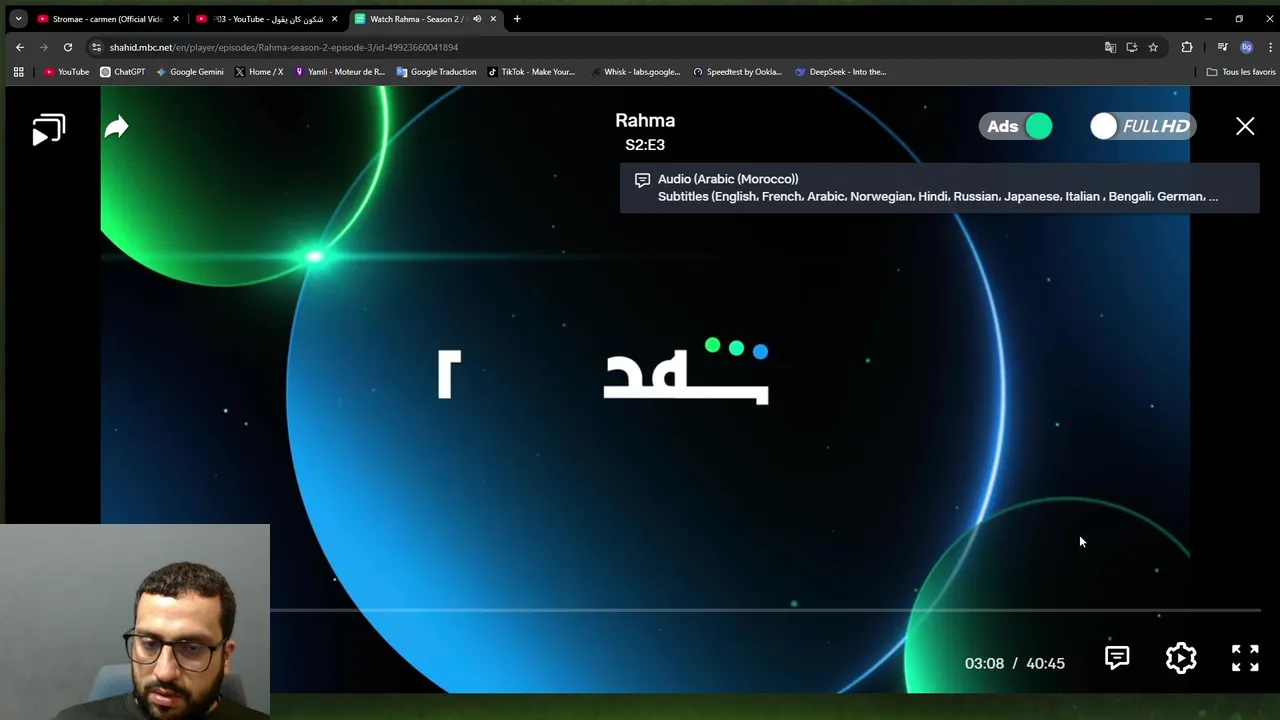This screenshot has height=720, width=1280.
Task: Open the Tous les favoris folder
Action: point(1241,72)
